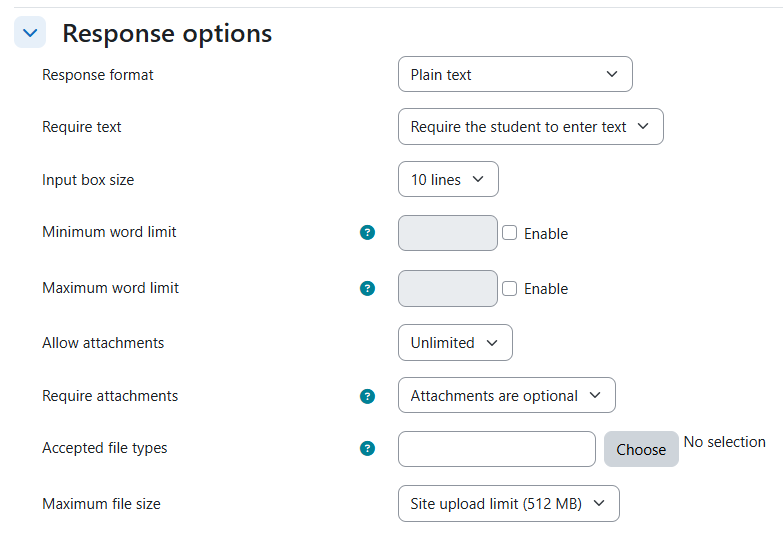Open help for Minimum word limit

pos(368,232)
